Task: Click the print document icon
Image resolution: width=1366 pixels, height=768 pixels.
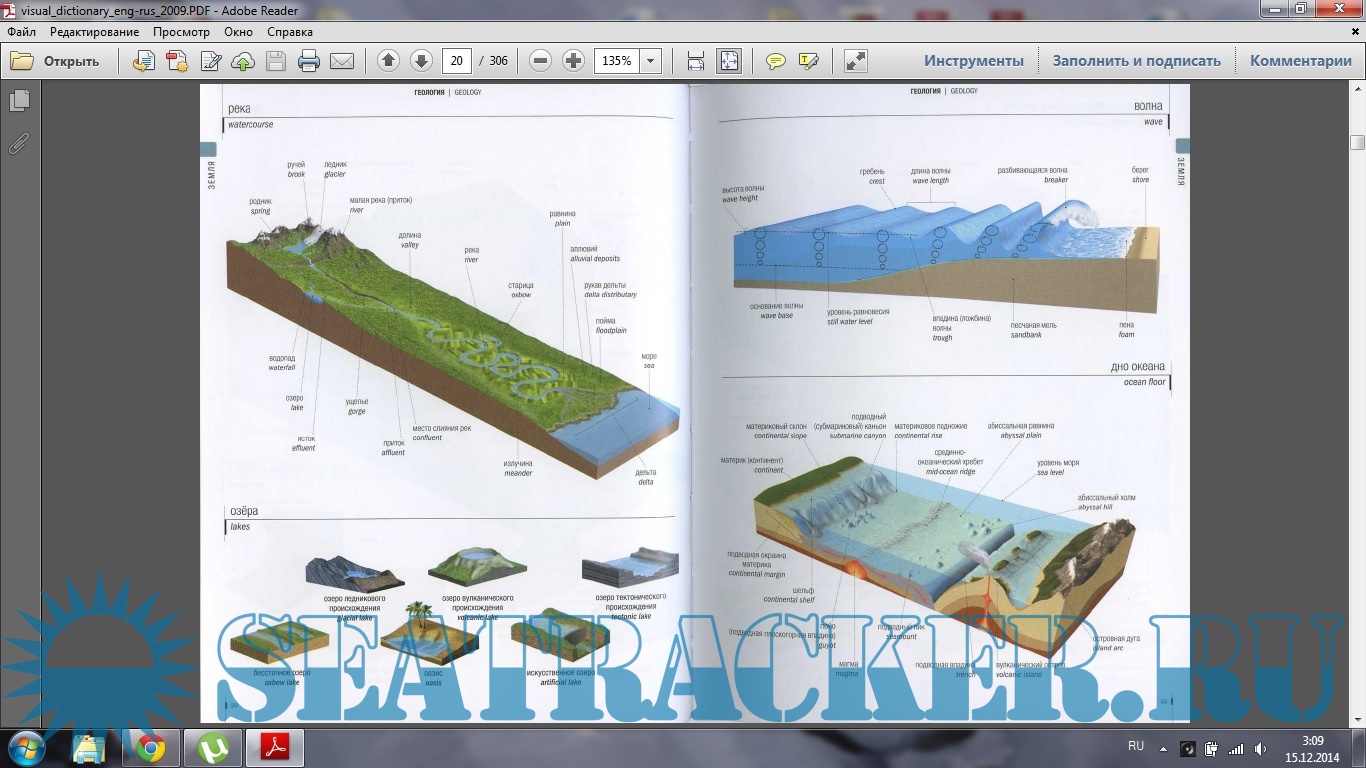Action: (x=309, y=61)
